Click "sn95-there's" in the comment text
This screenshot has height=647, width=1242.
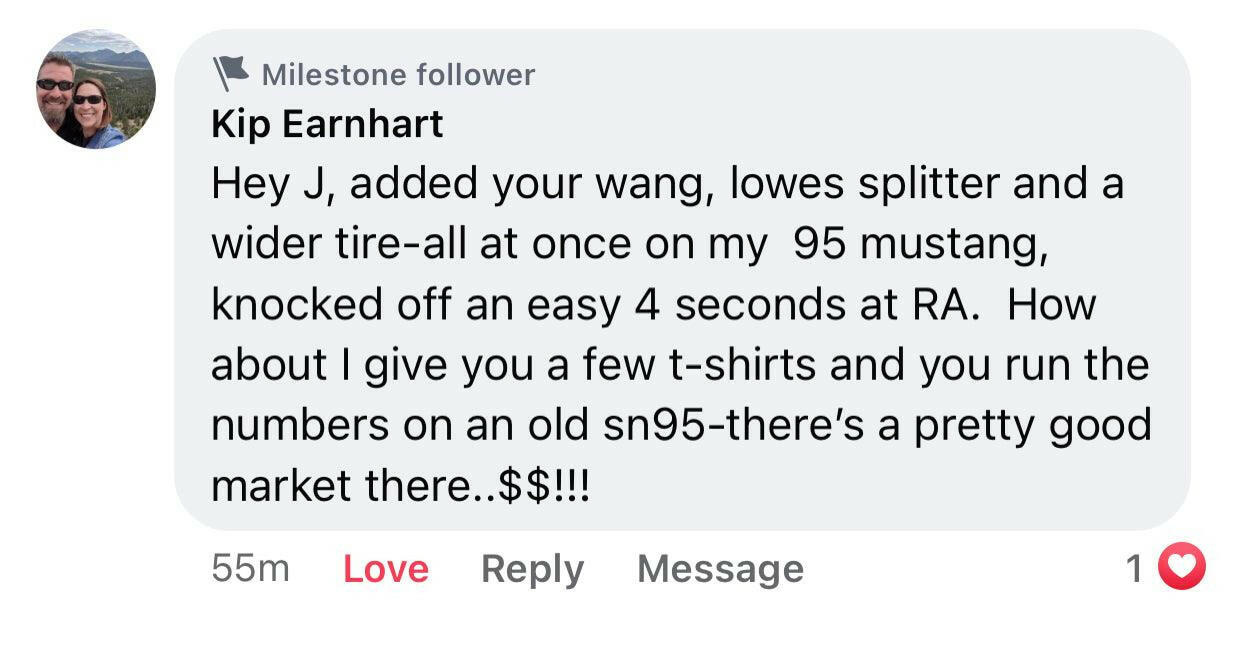pyautogui.click(x=716, y=426)
